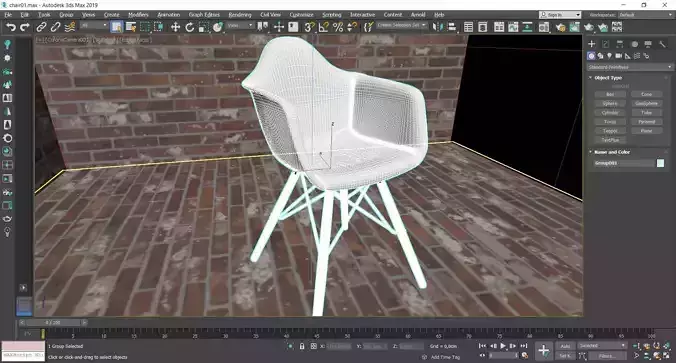The image size is (676, 363).
Task: Open the Sign In dropdown
Action: (x=560, y=15)
